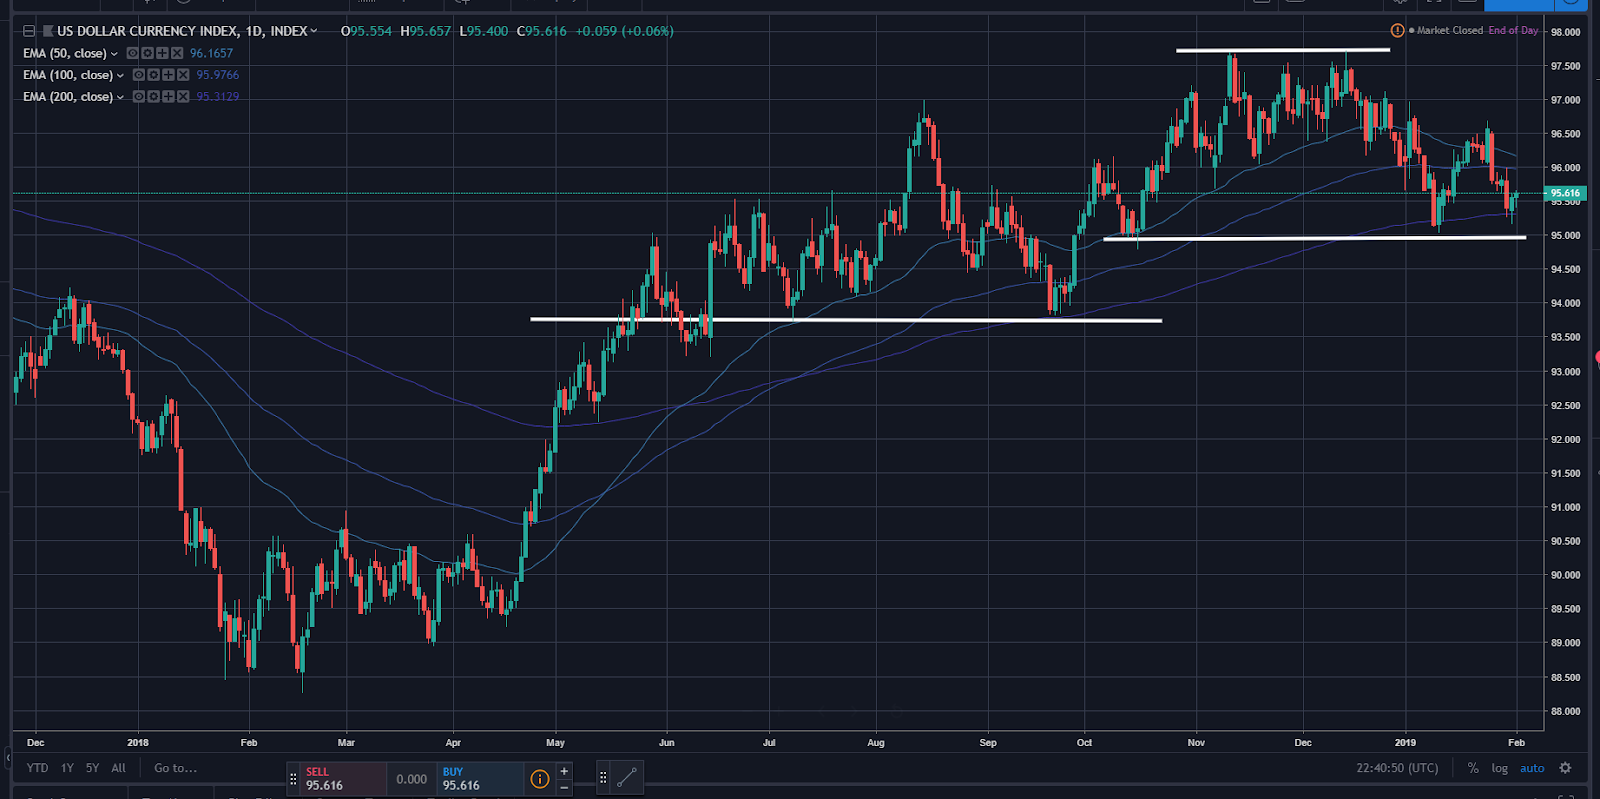Select the white horizontal line near 93.750
Screen dimensions: 1600x799
click(846, 320)
